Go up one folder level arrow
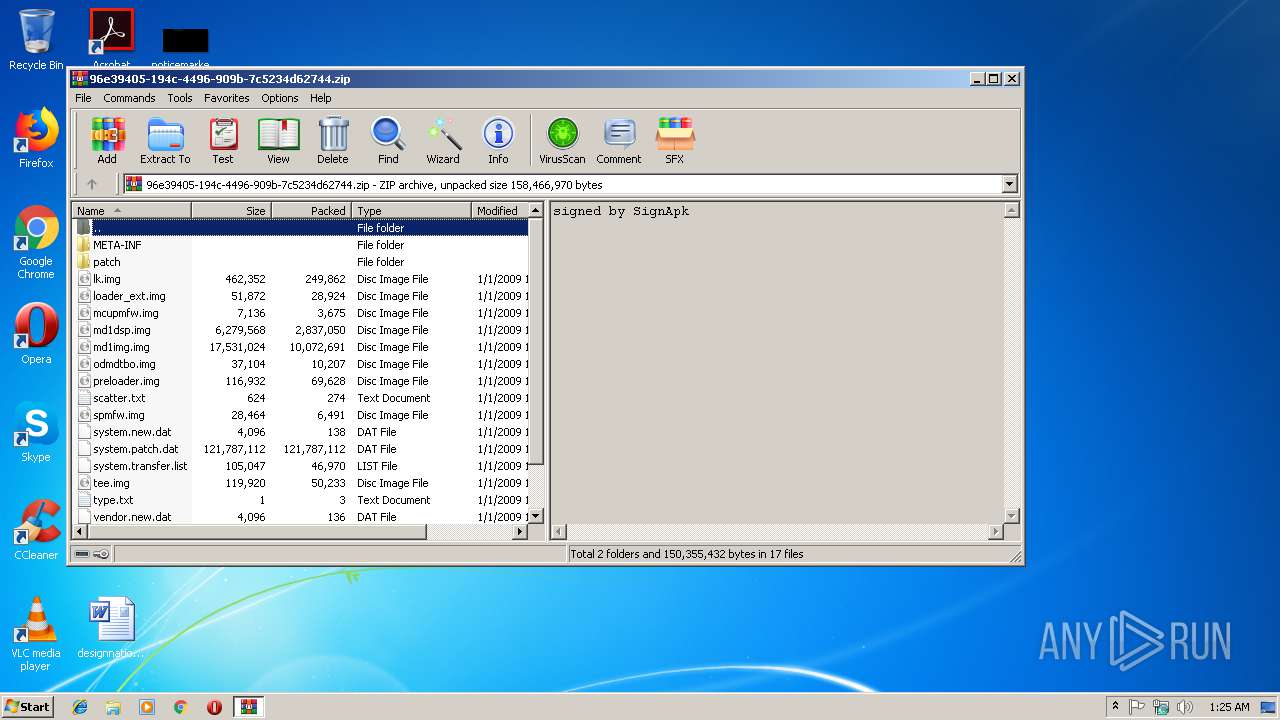Screen dimensions: 1280x720 92,184
